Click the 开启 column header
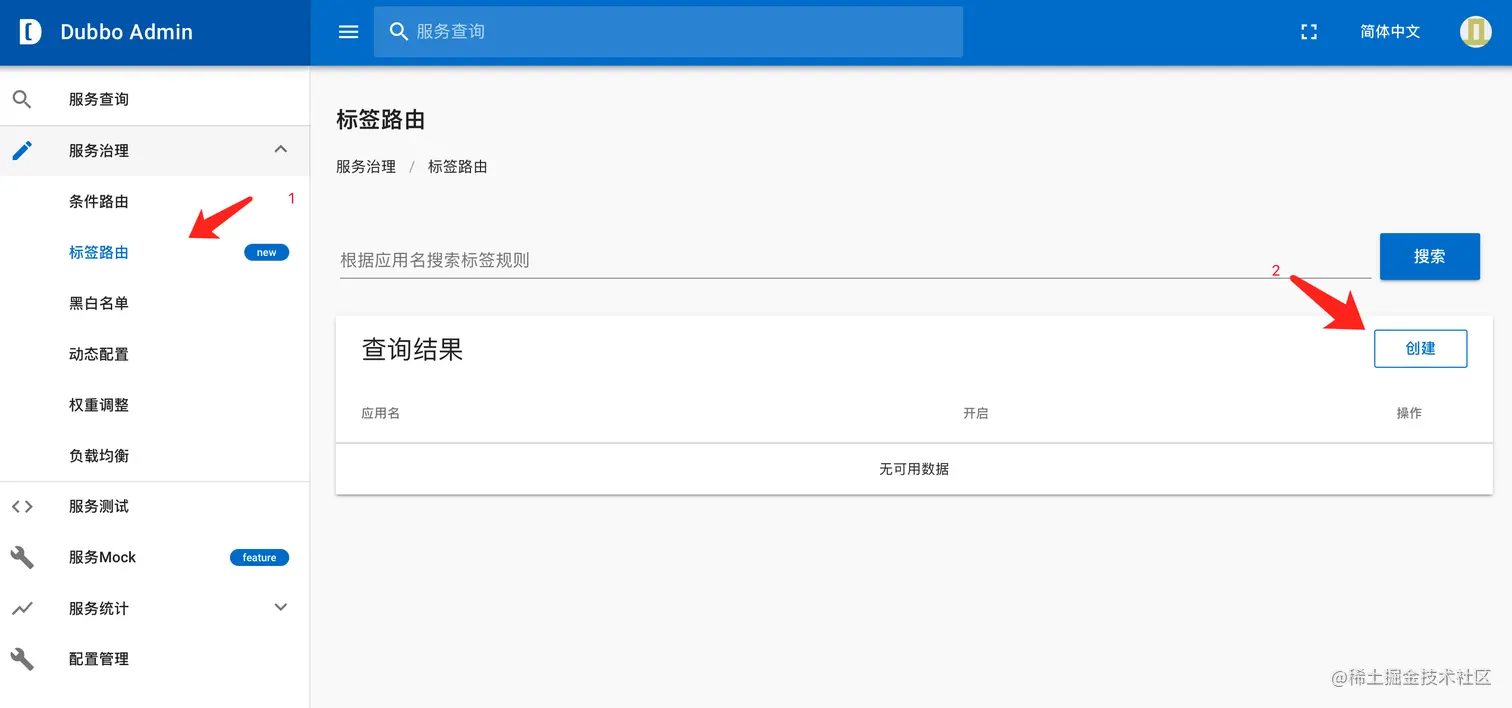This screenshot has width=1512, height=708. (976, 413)
